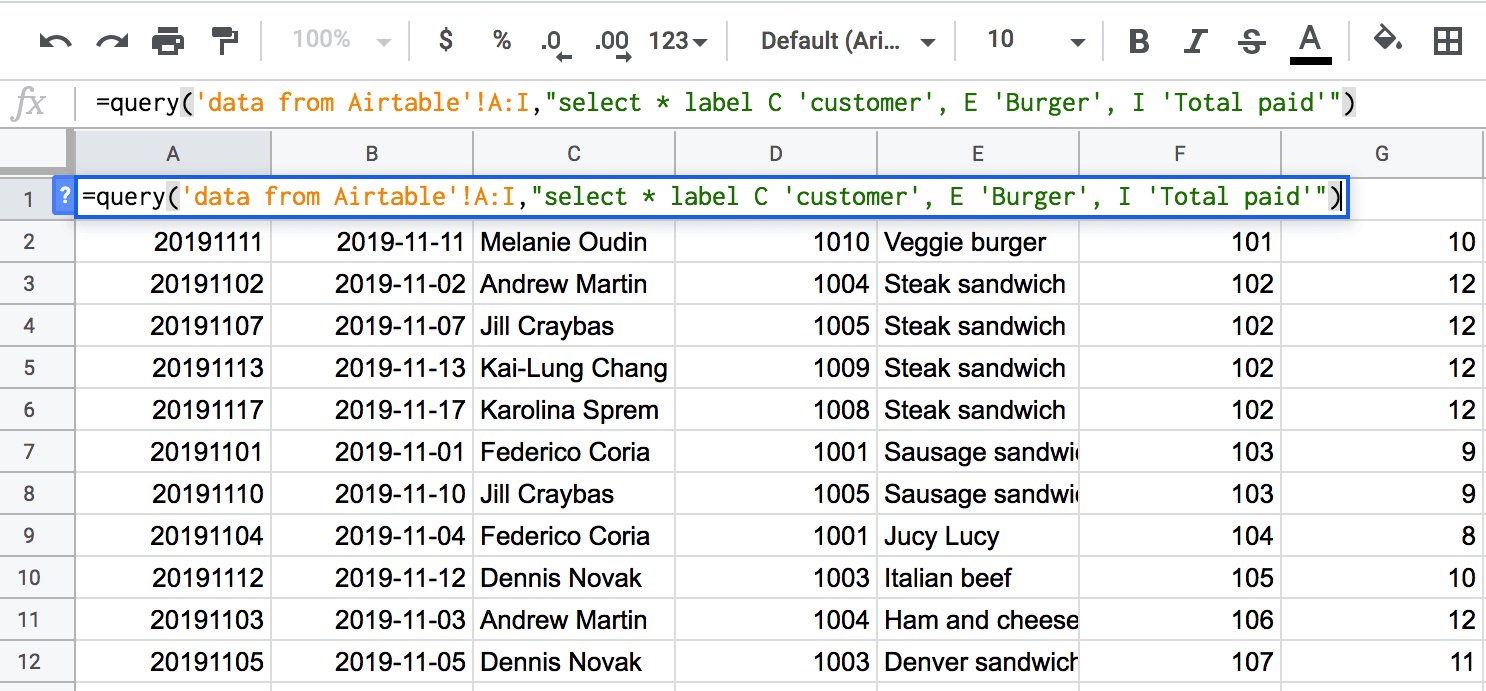Open the borders grid icon

point(1447,41)
